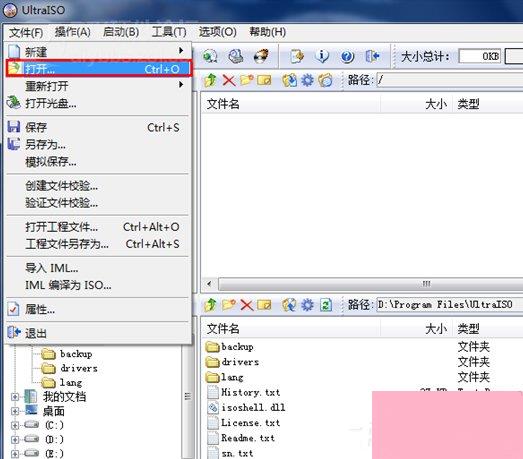Select 打开工程文件... menu entry
Viewport: 523px width, 459px height.
[x=98, y=227]
